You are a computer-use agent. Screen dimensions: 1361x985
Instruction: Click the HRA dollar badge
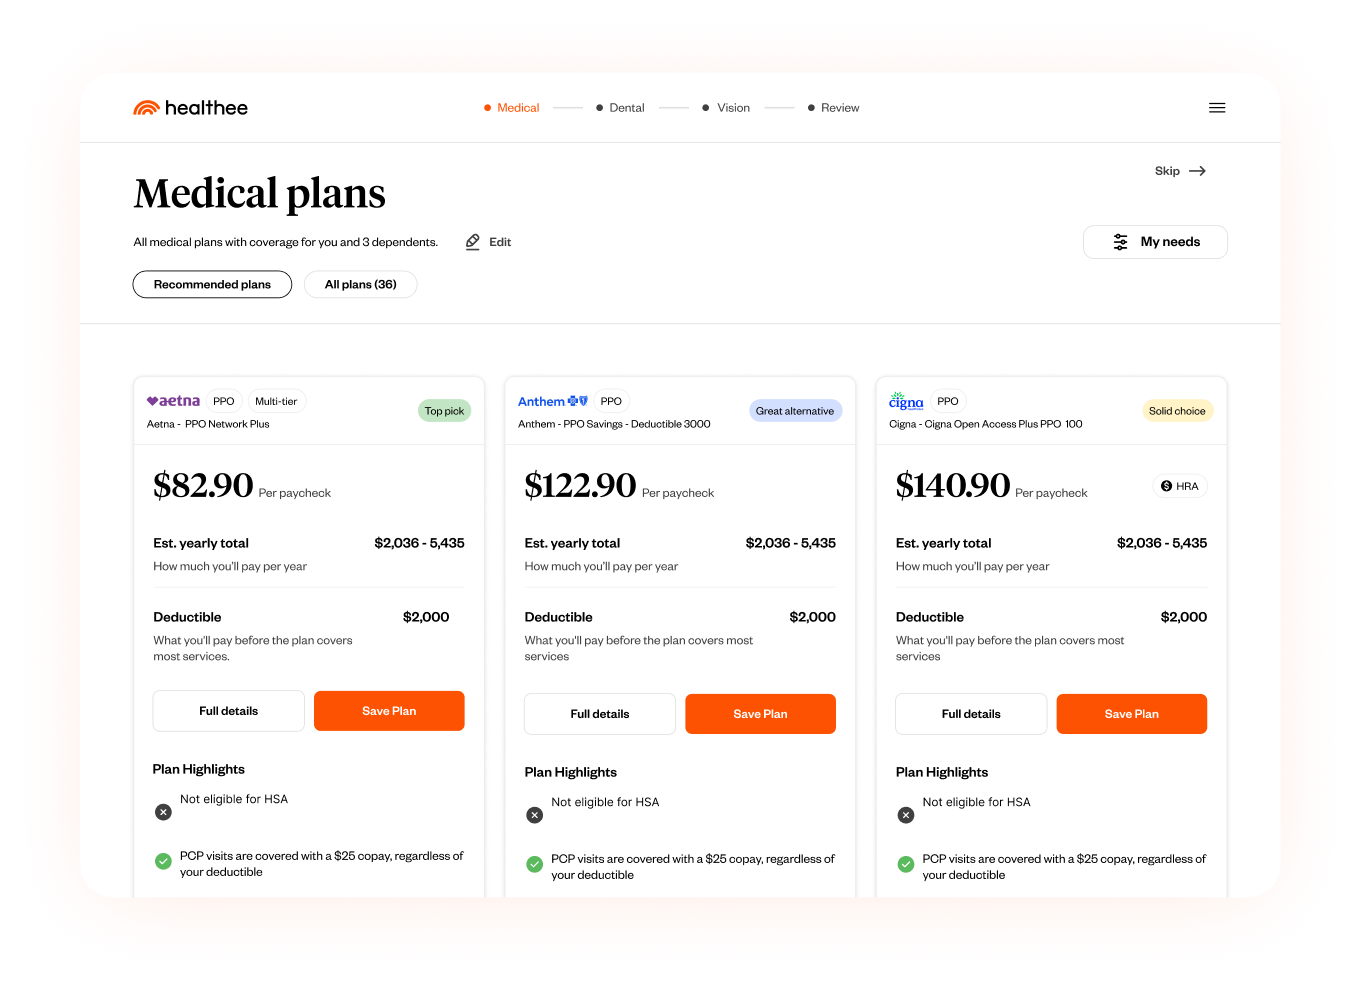1180,486
